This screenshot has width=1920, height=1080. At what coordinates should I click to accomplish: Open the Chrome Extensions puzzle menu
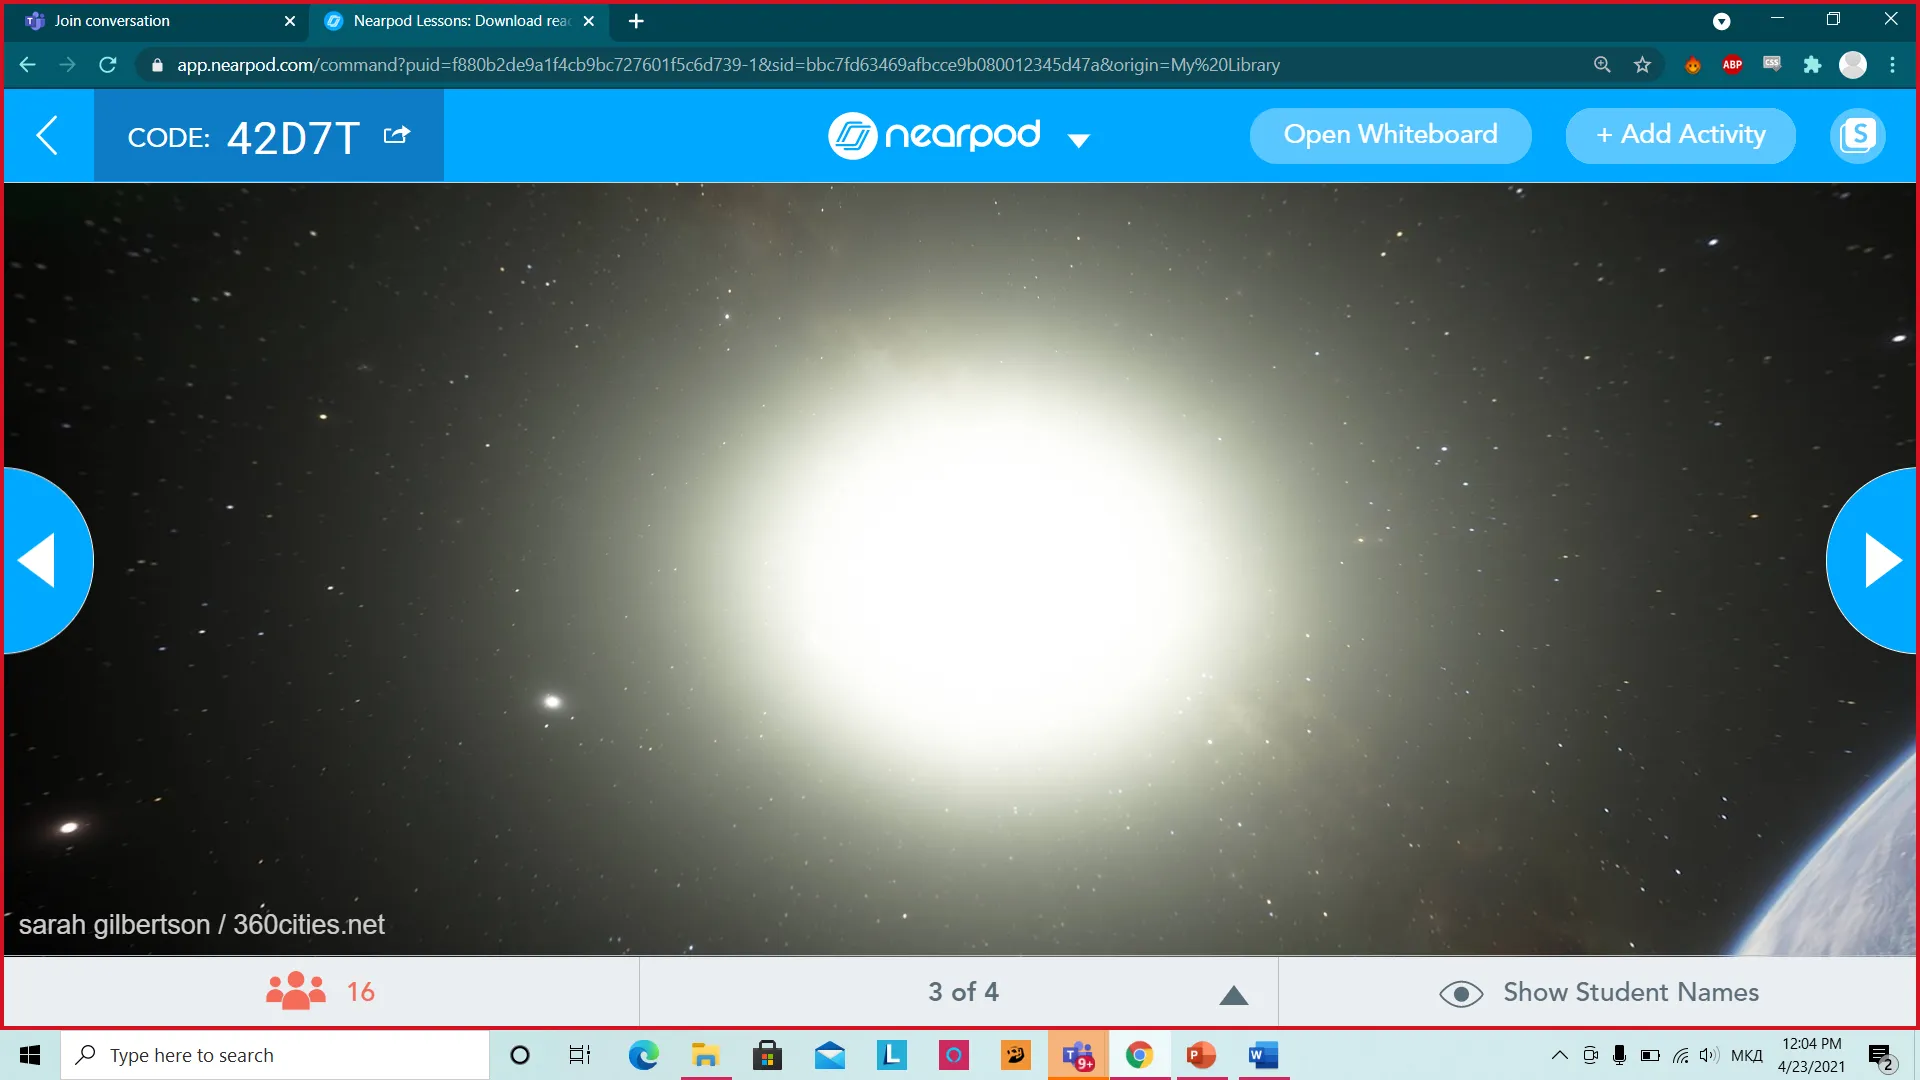click(1812, 65)
